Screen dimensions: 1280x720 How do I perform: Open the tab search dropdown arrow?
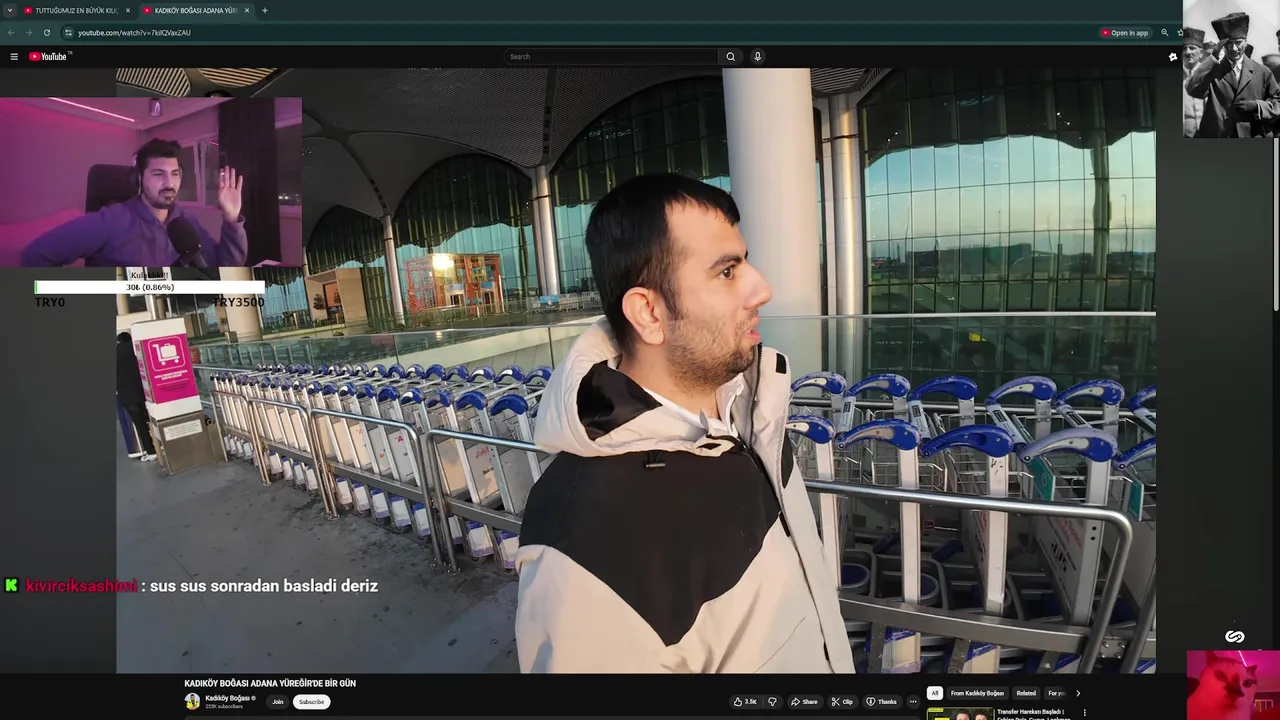pyautogui.click(x=10, y=10)
